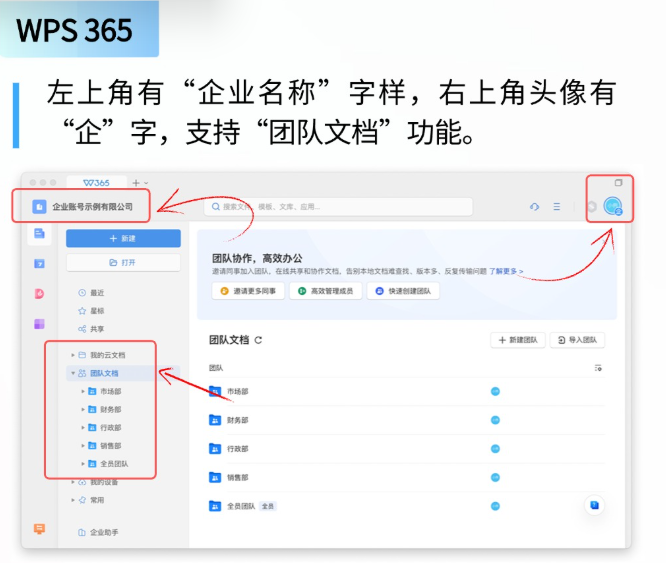The width and height of the screenshot is (666, 563).
Task: Open the hamburger menu icon in top bar
Action: coord(556,207)
